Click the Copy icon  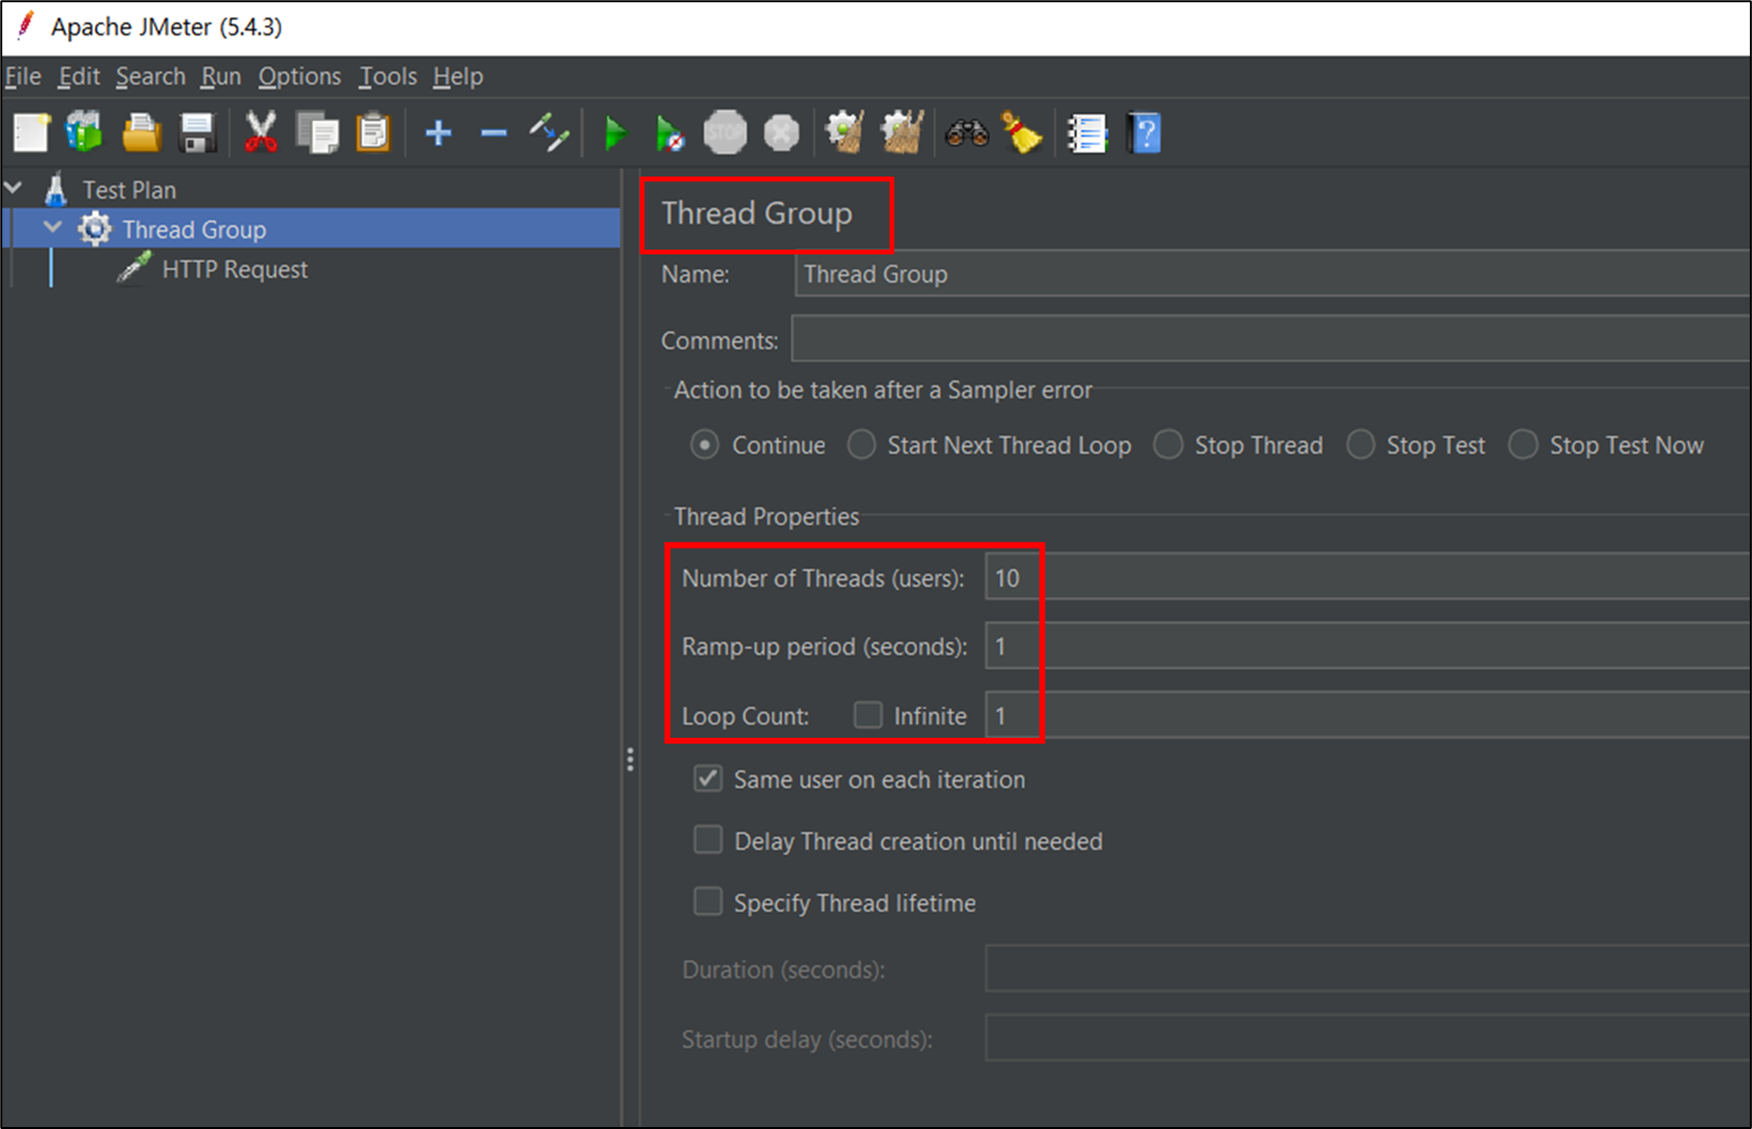(x=318, y=133)
